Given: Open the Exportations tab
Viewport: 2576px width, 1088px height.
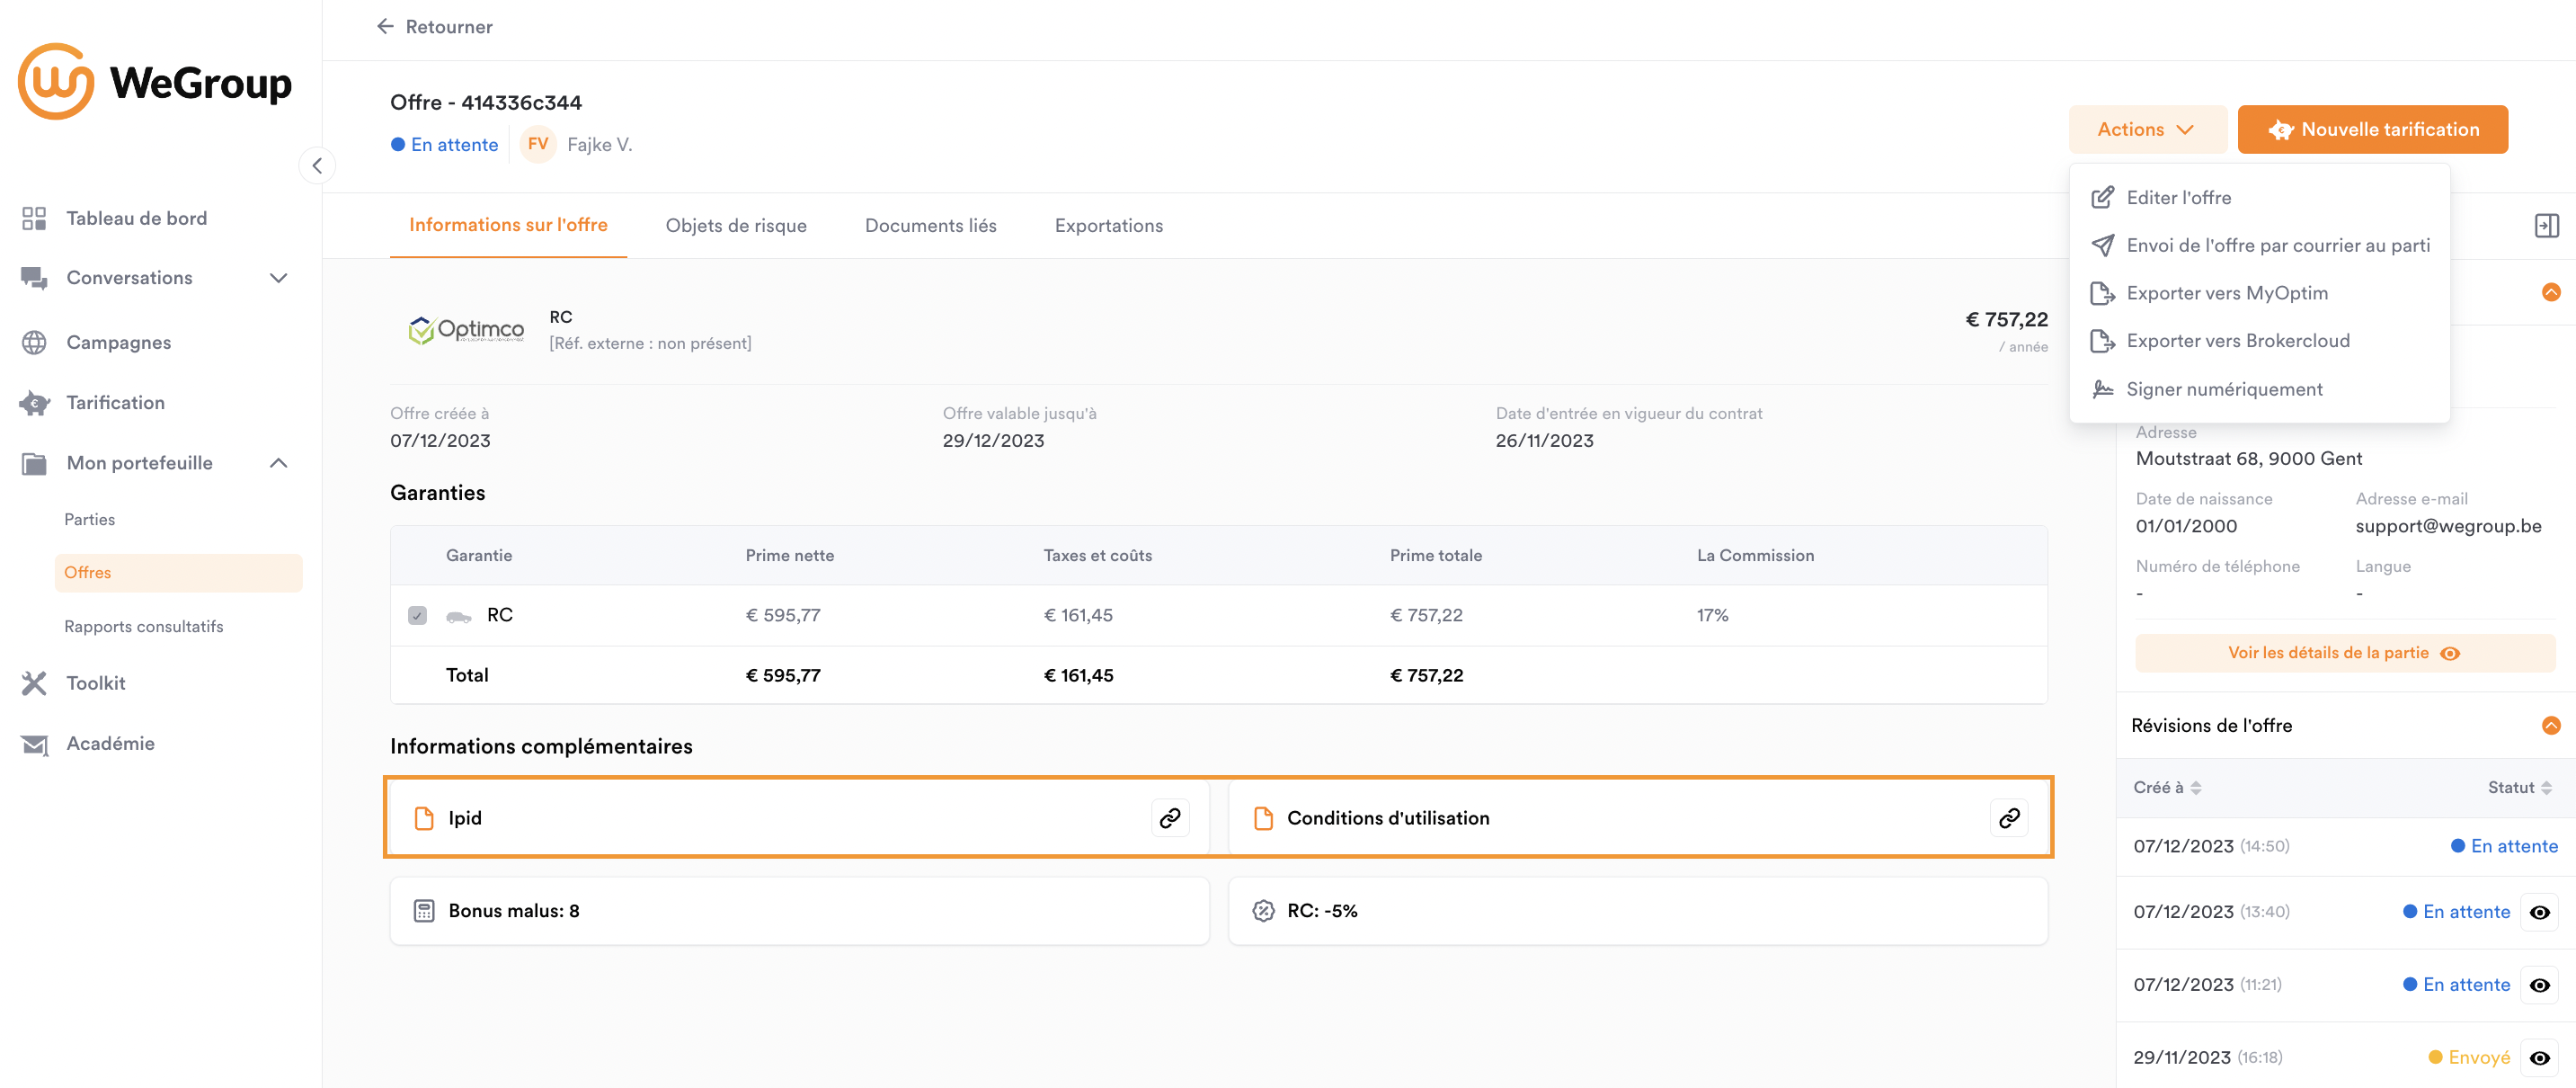Looking at the screenshot, I should (1108, 226).
